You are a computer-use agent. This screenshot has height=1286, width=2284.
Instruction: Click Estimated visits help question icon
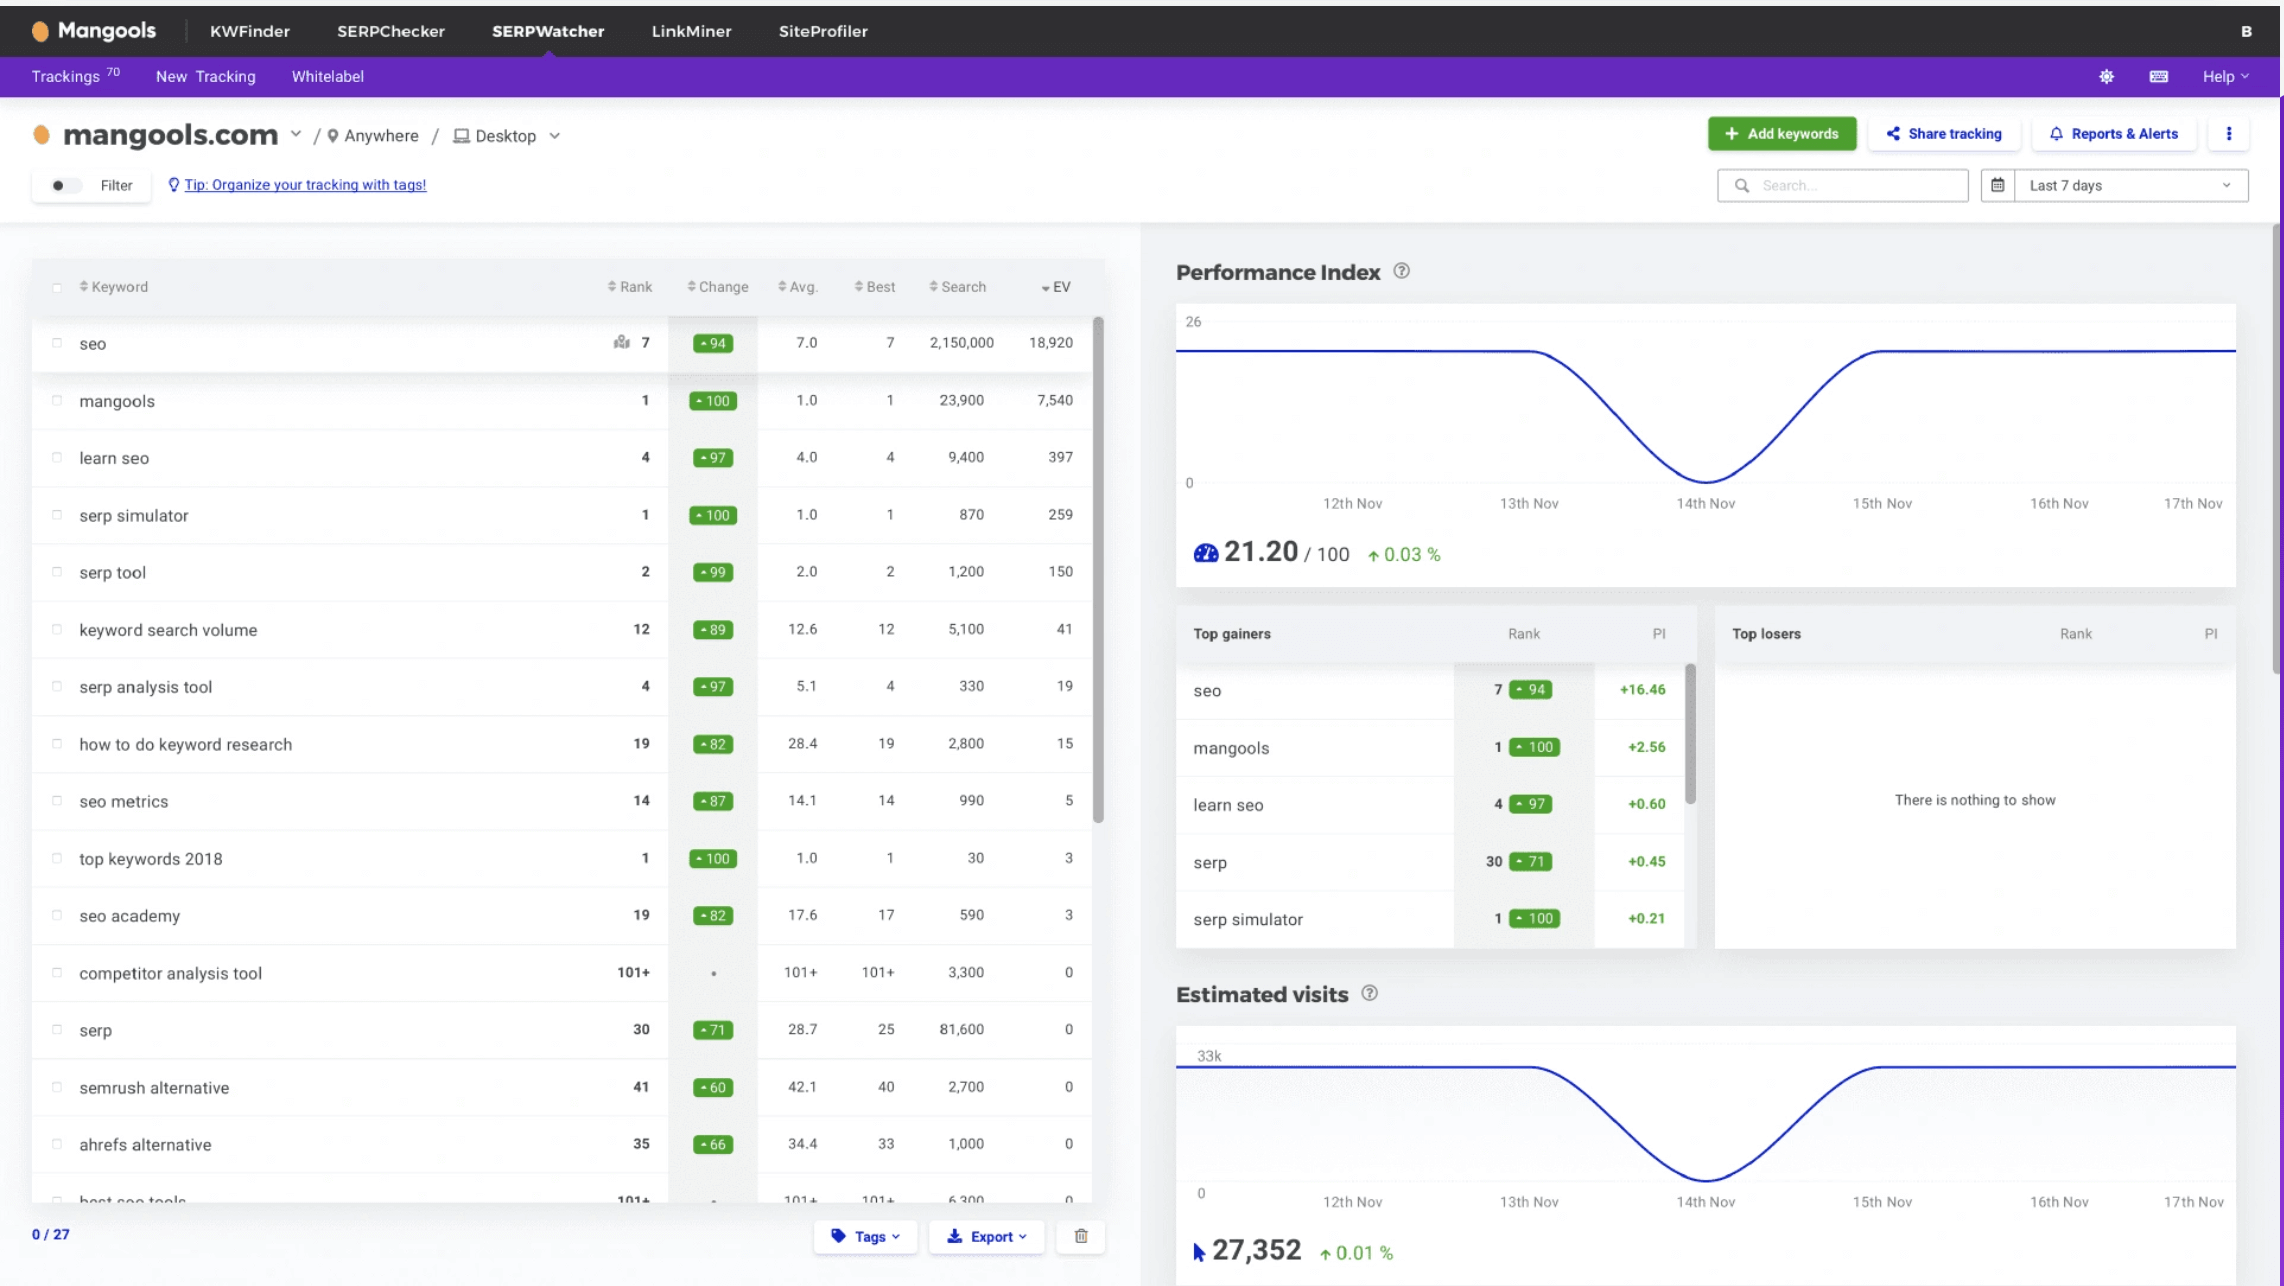pos(1369,993)
